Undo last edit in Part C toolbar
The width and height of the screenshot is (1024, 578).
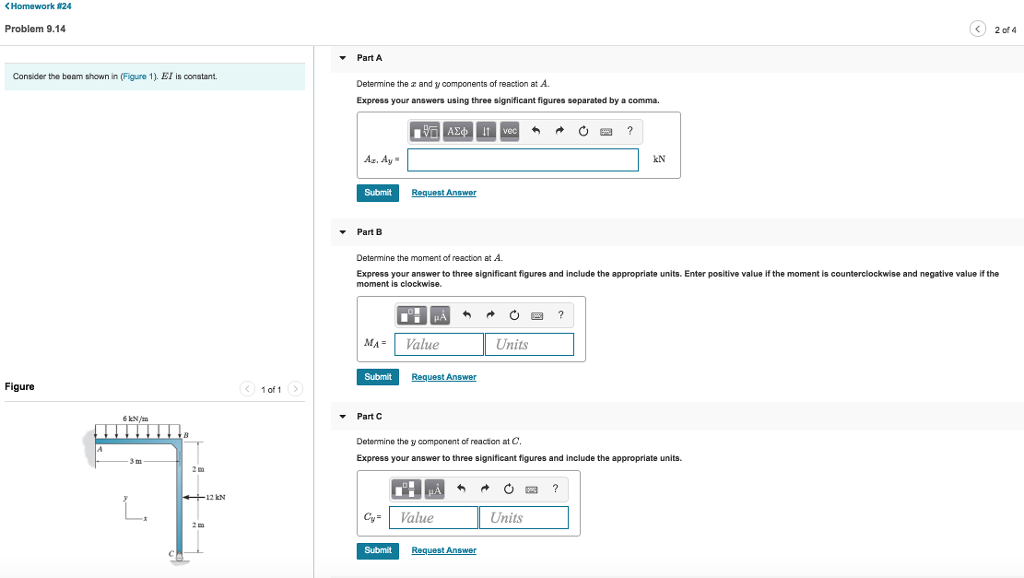[462, 489]
